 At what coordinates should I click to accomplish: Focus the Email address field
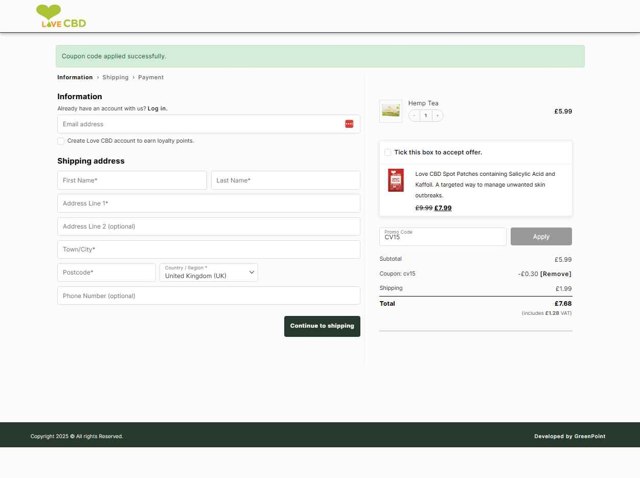209,124
